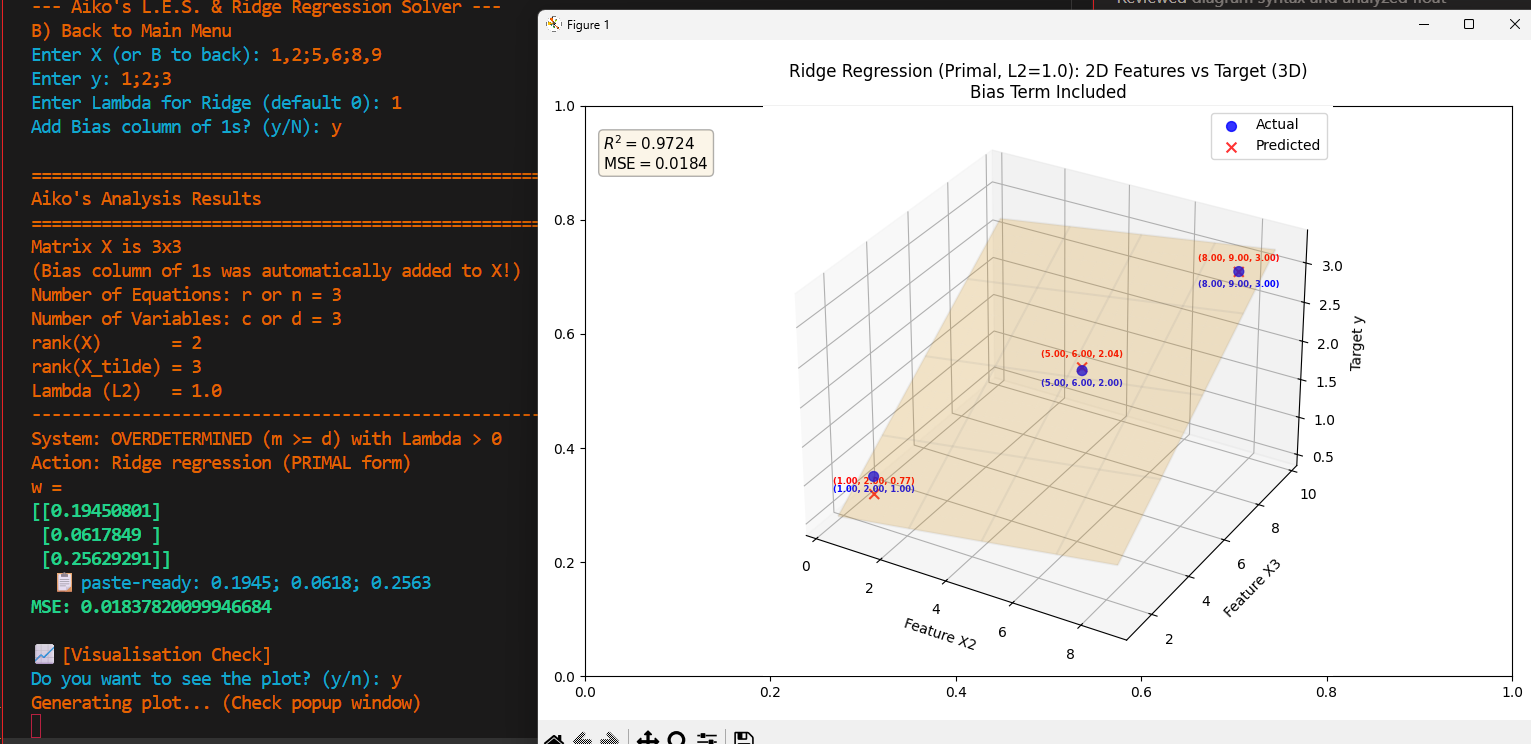Viewport: 1531px width, 744px height.
Task: Click the clipboard icon next to paste-ready weights
Action: [63, 582]
